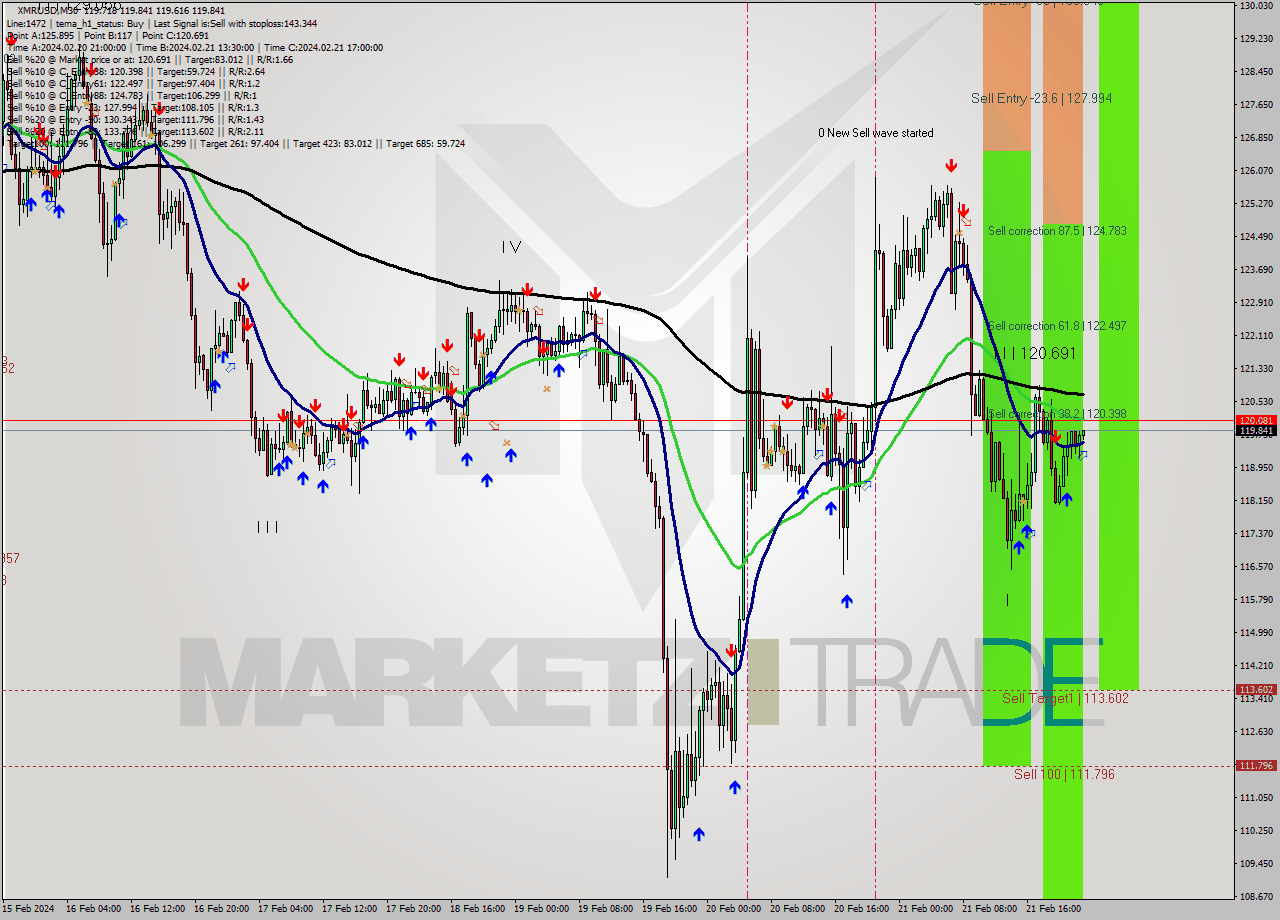Click the 114.210 price axis label
This screenshot has width=1280, height=920.
[x=1255, y=665]
